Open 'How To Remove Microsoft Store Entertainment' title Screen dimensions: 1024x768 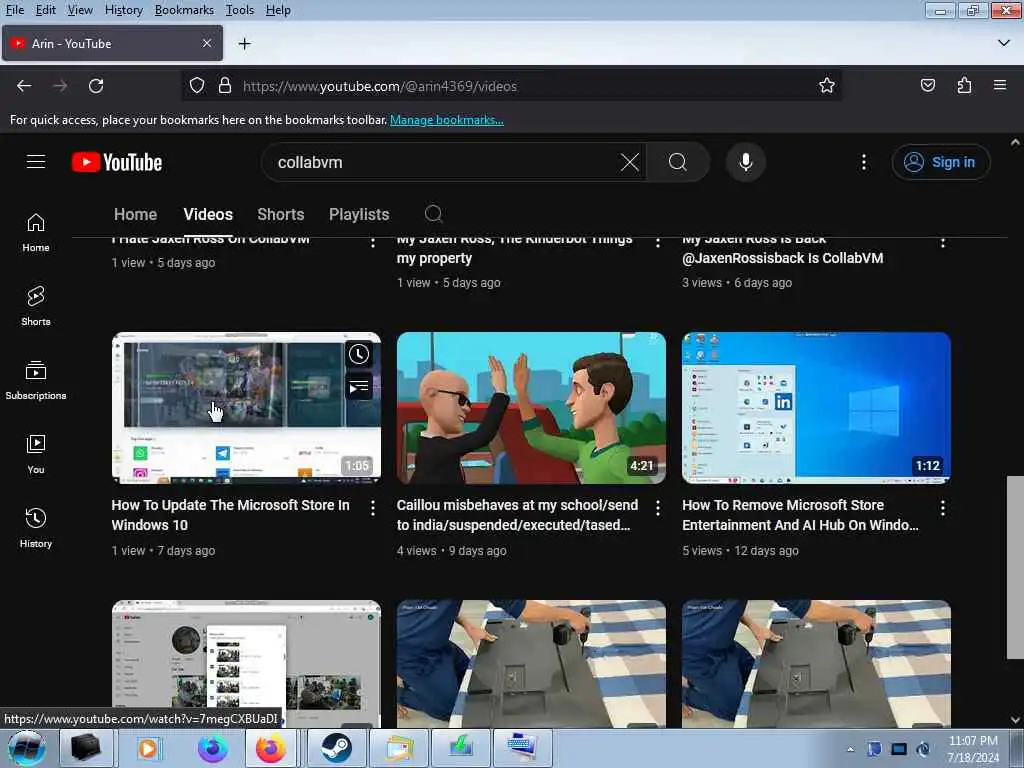tap(800, 515)
